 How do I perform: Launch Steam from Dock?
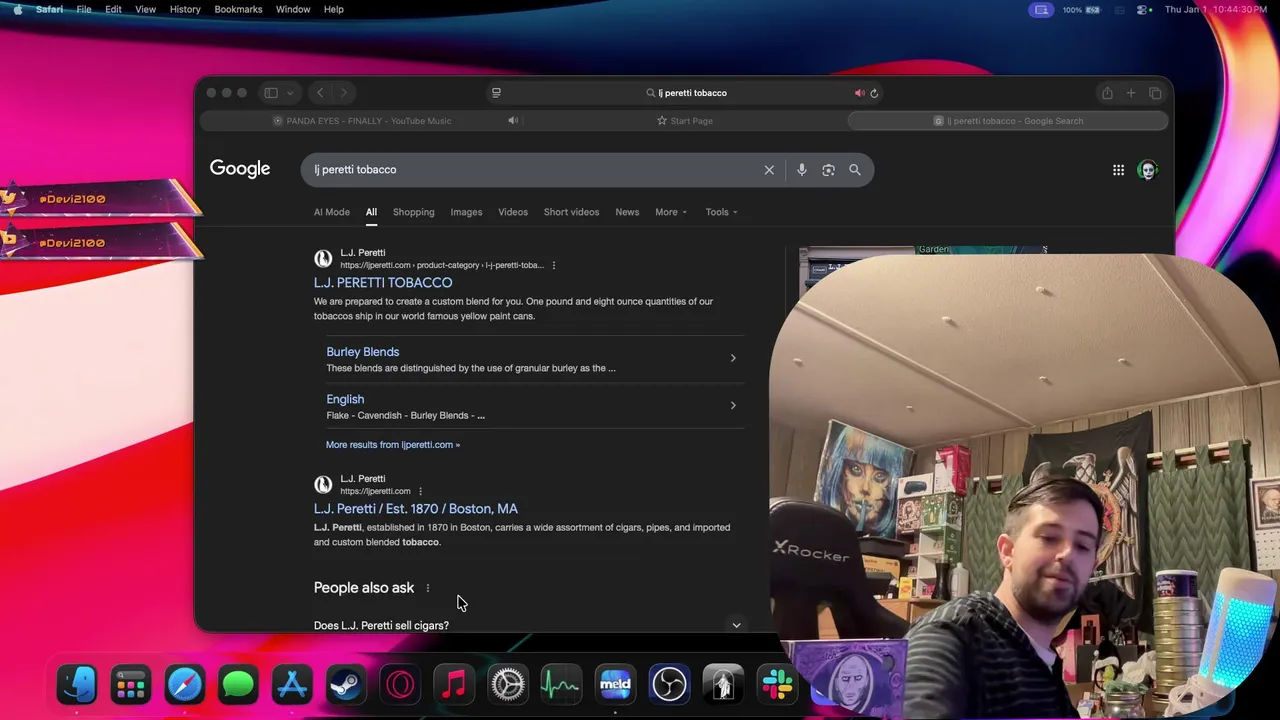tap(346, 685)
